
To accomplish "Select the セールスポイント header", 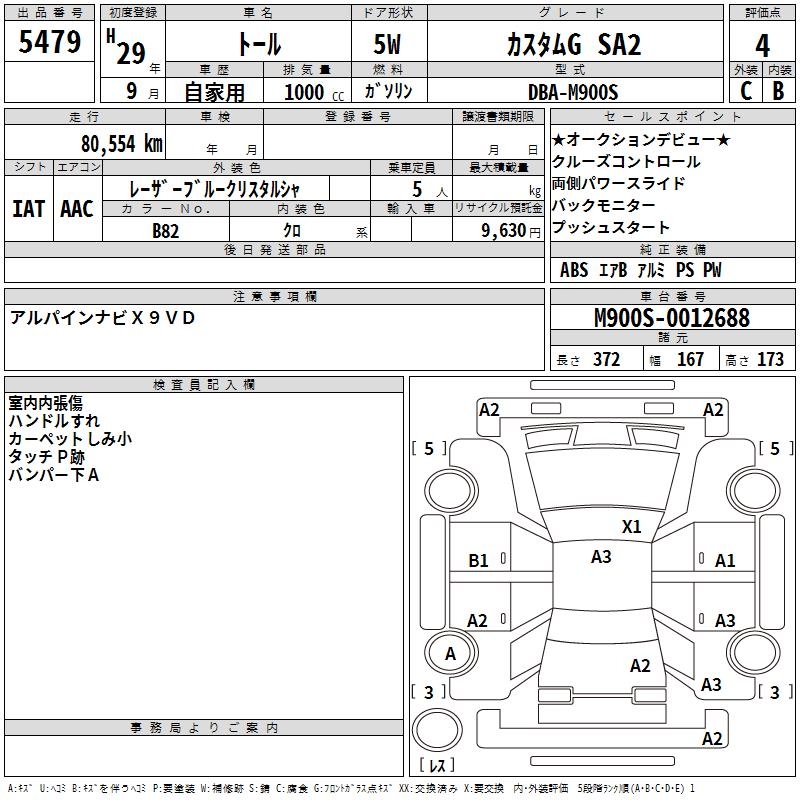I will click(x=672, y=116).
